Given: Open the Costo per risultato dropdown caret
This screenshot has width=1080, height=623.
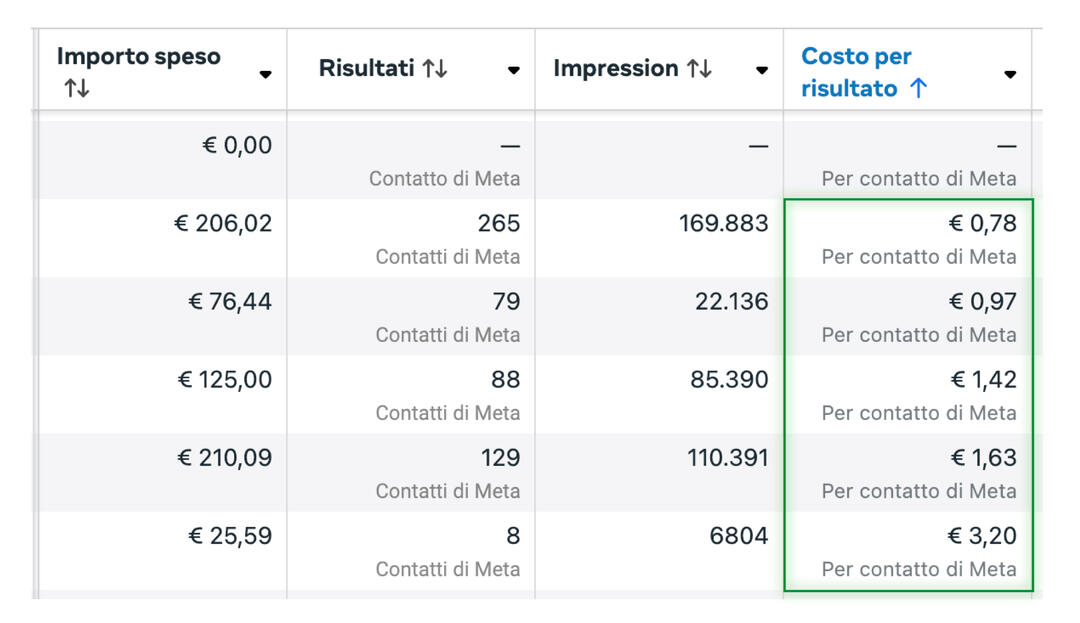Looking at the screenshot, I should pos(1009,74).
